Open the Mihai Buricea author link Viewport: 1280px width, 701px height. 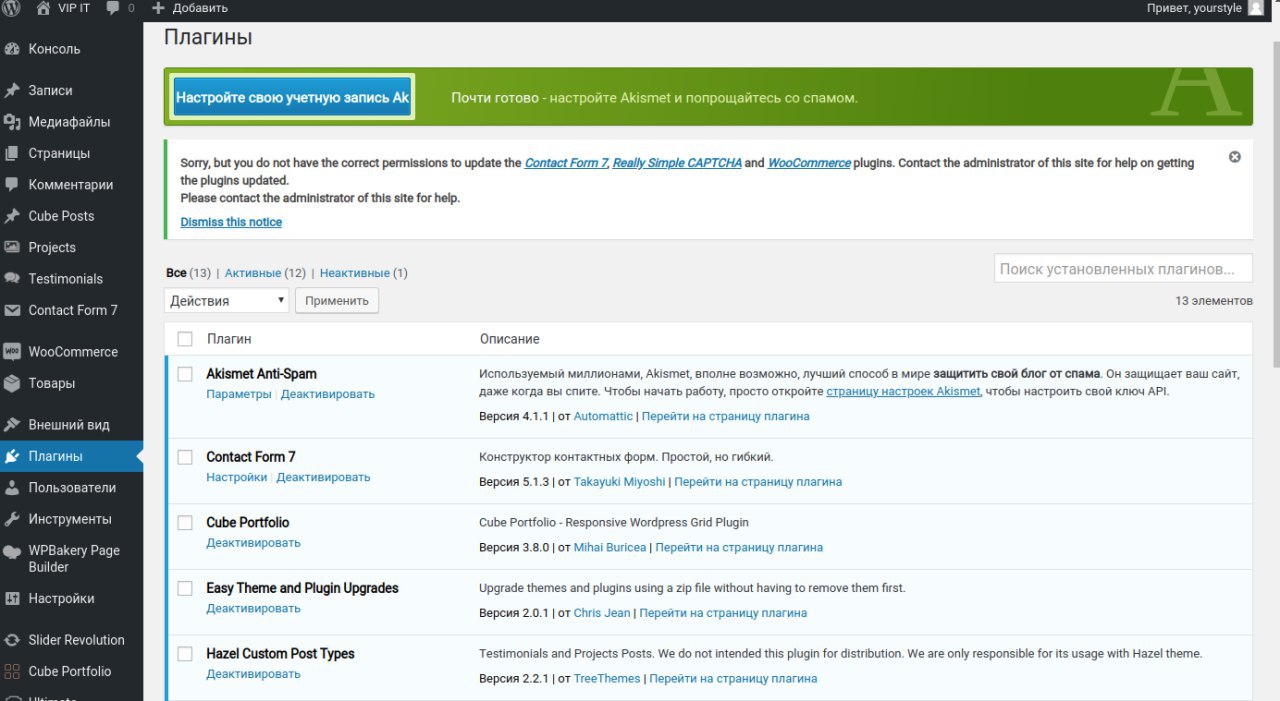click(610, 548)
